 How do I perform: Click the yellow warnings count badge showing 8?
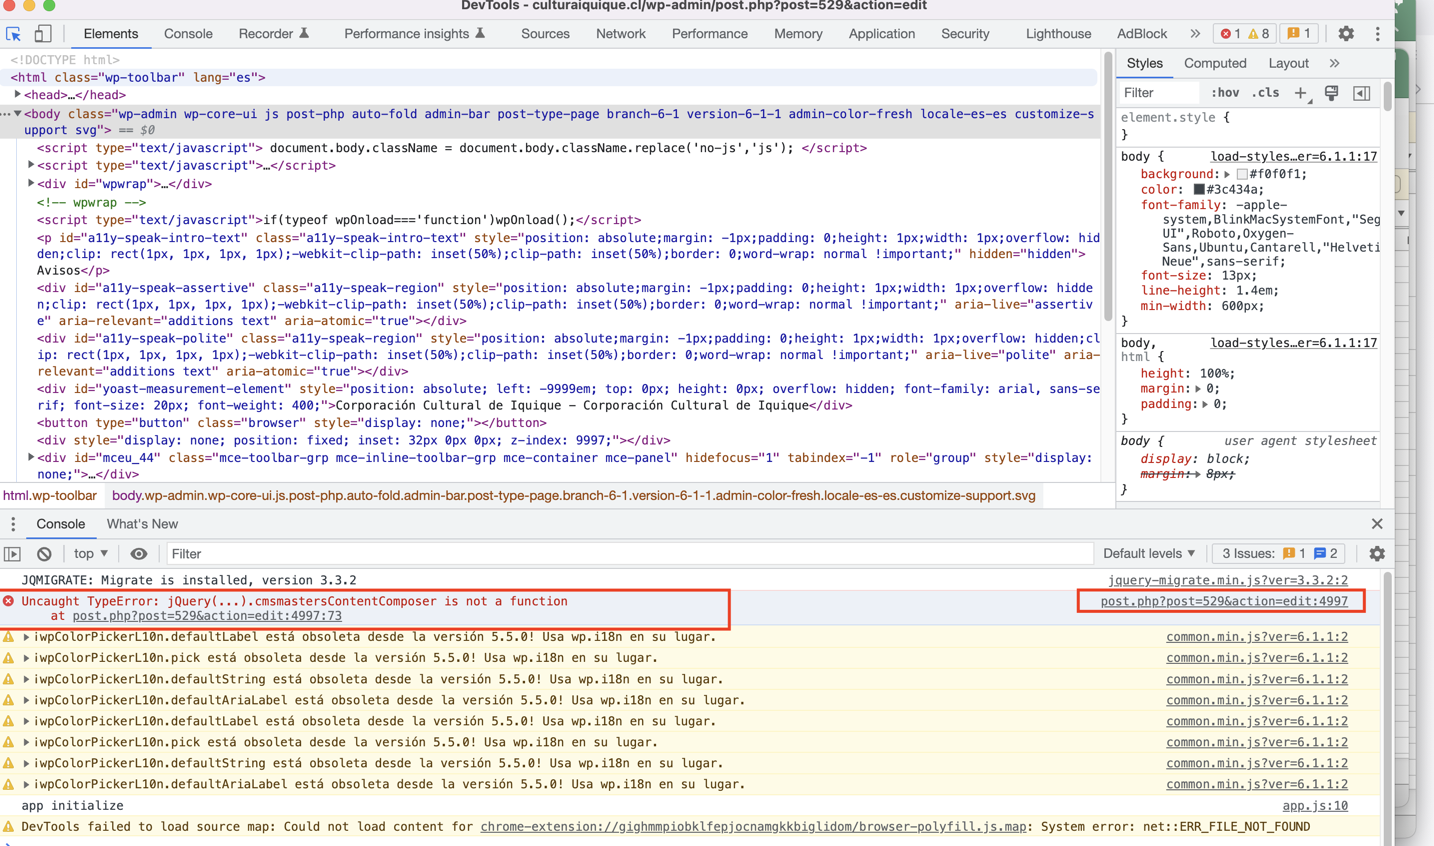(x=1259, y=34)
